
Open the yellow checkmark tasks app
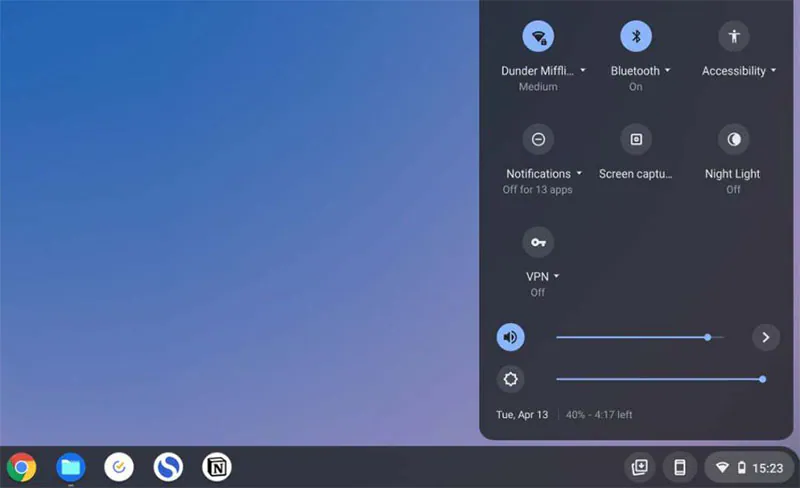coord(119,467)
